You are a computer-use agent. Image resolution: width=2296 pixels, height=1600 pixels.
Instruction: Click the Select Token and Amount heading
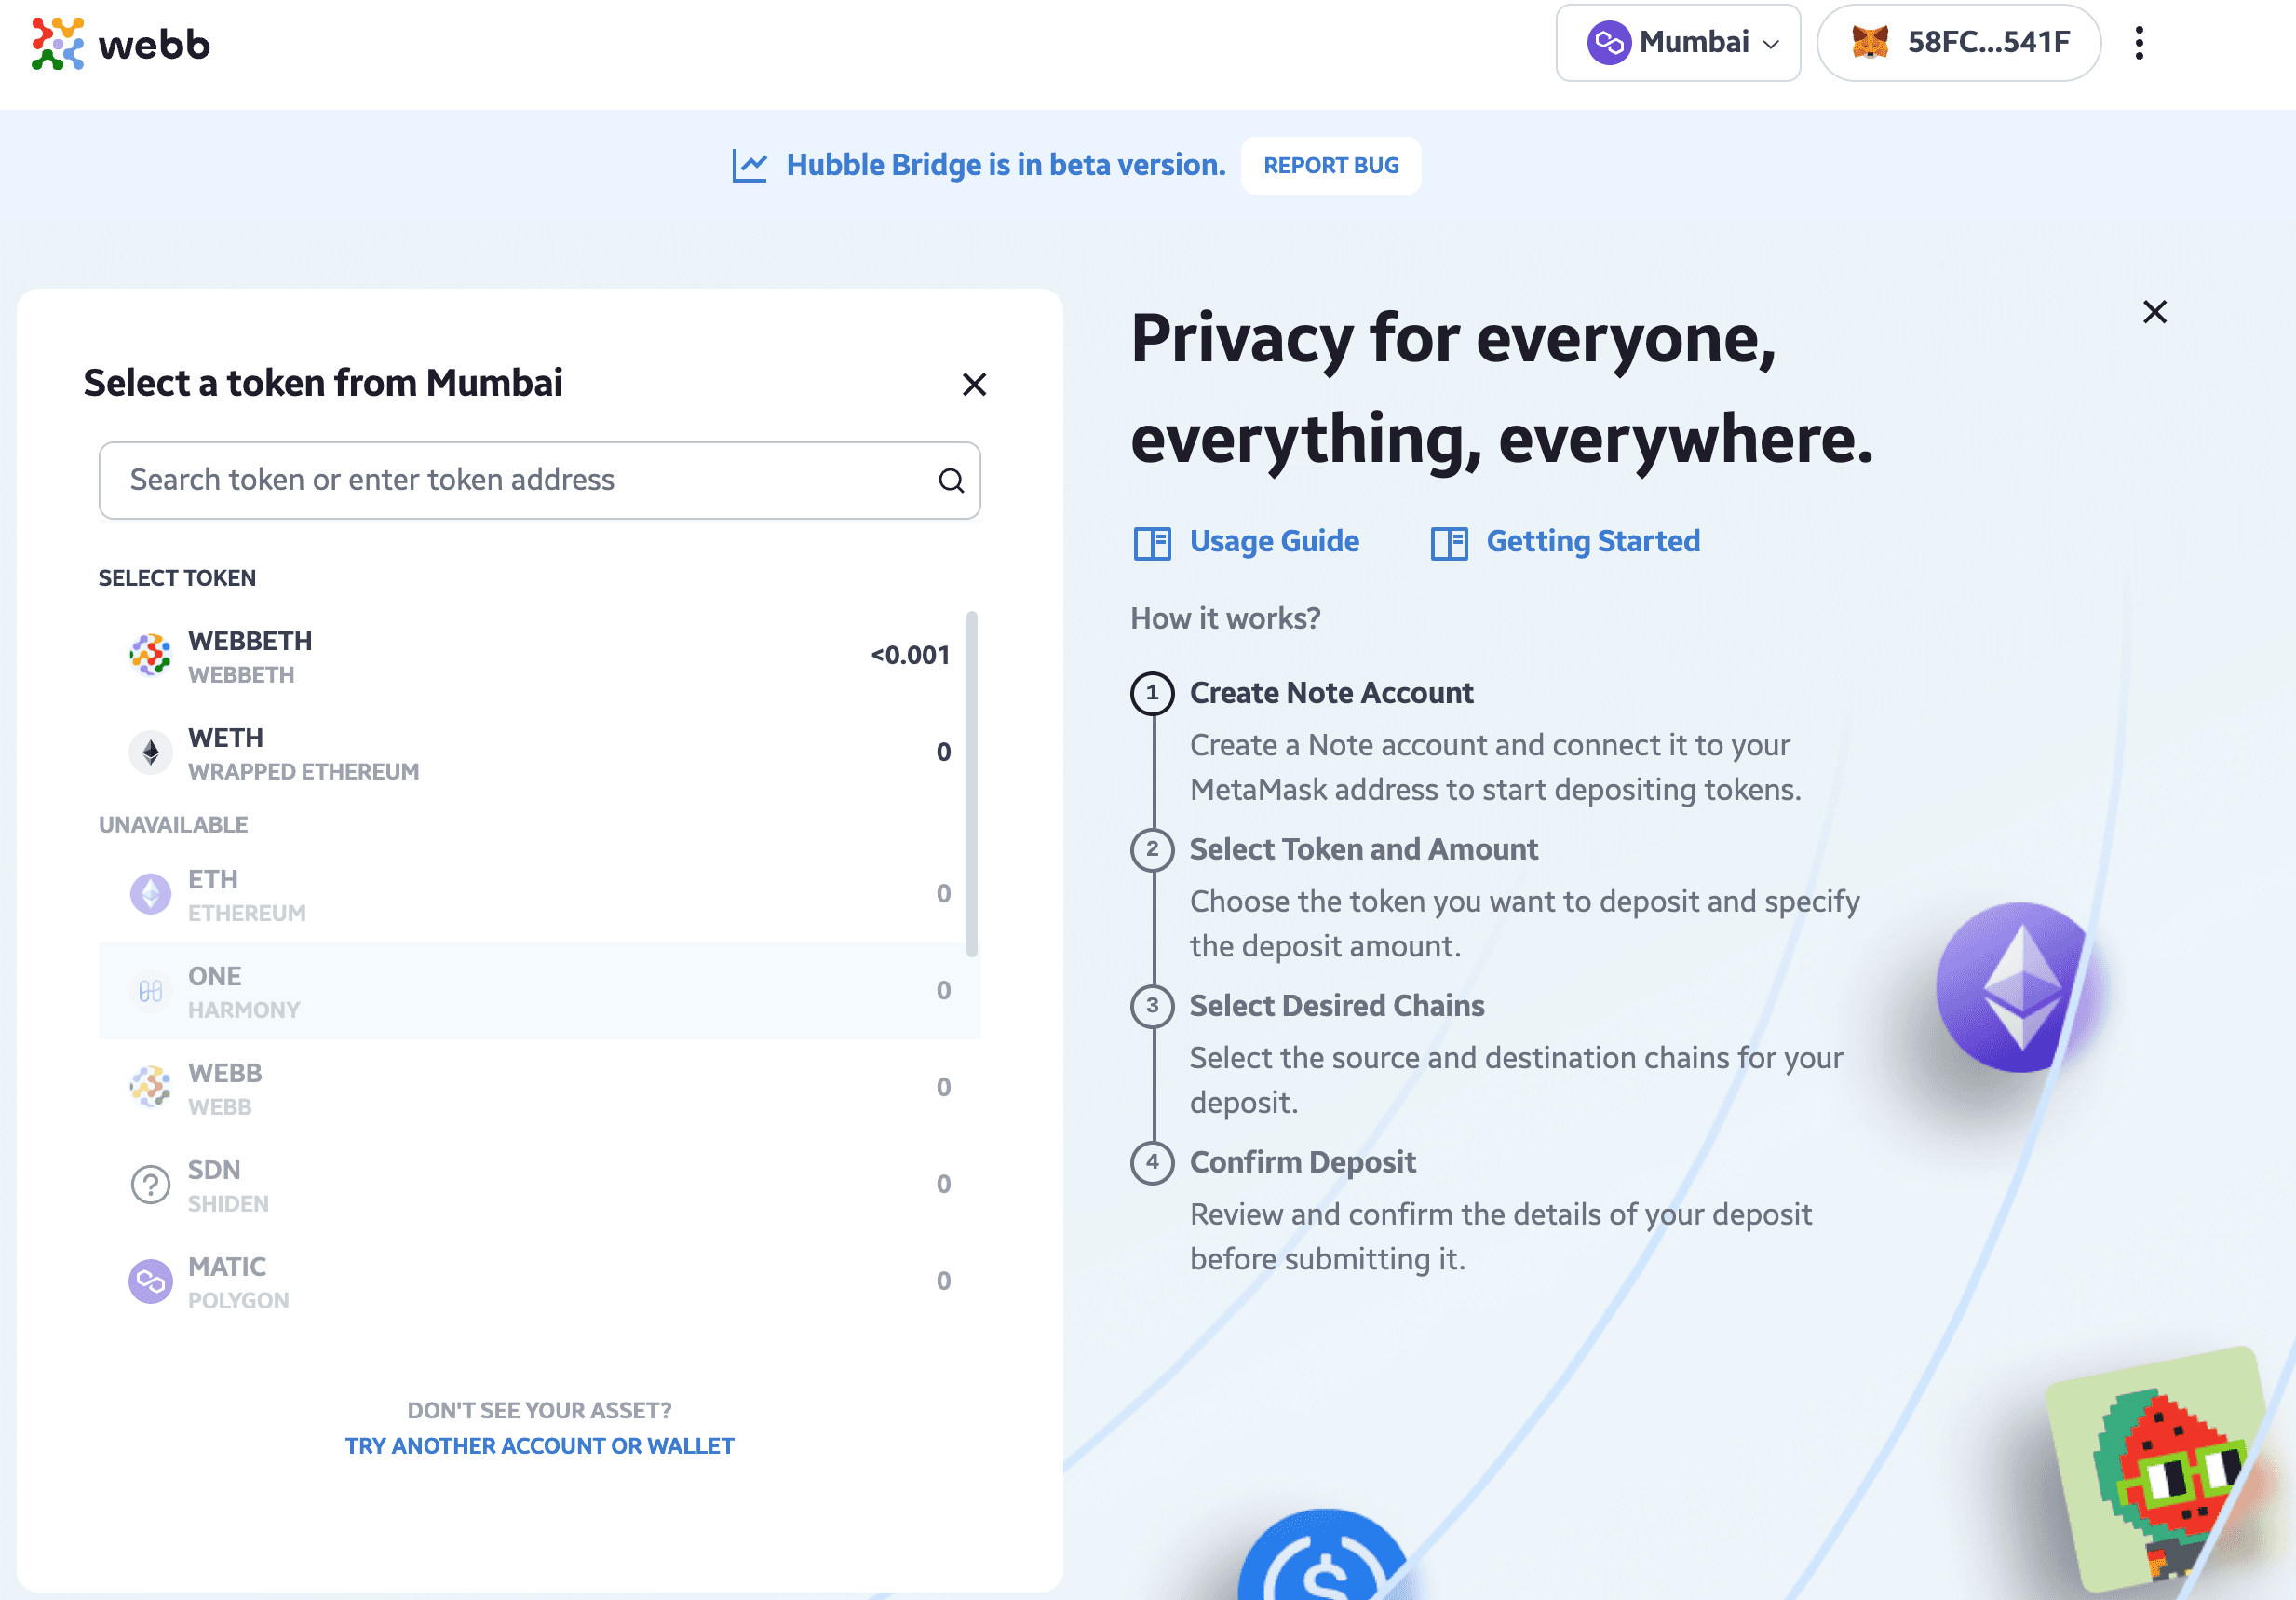[x=1363, y=849]
